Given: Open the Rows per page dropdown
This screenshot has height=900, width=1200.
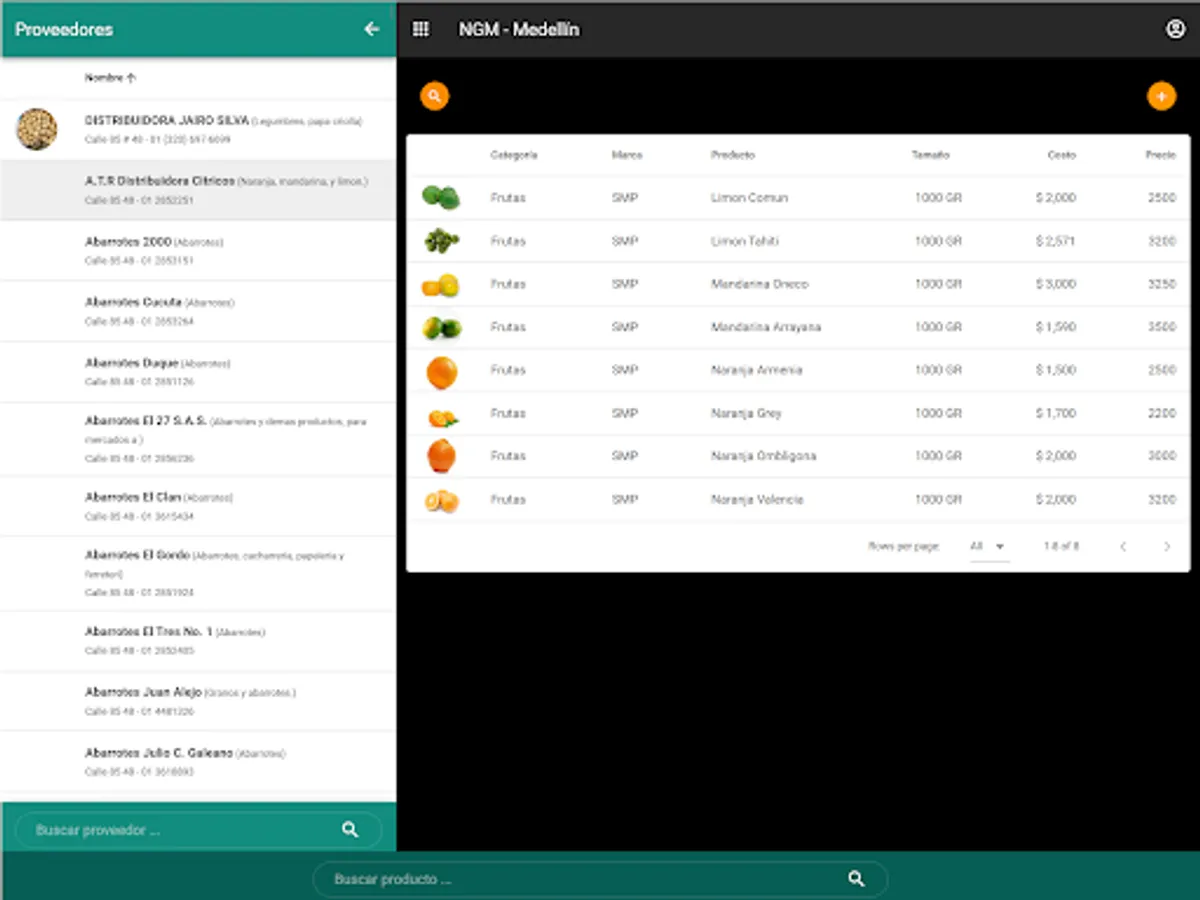Looking at the screenshot, I should 989,546.
